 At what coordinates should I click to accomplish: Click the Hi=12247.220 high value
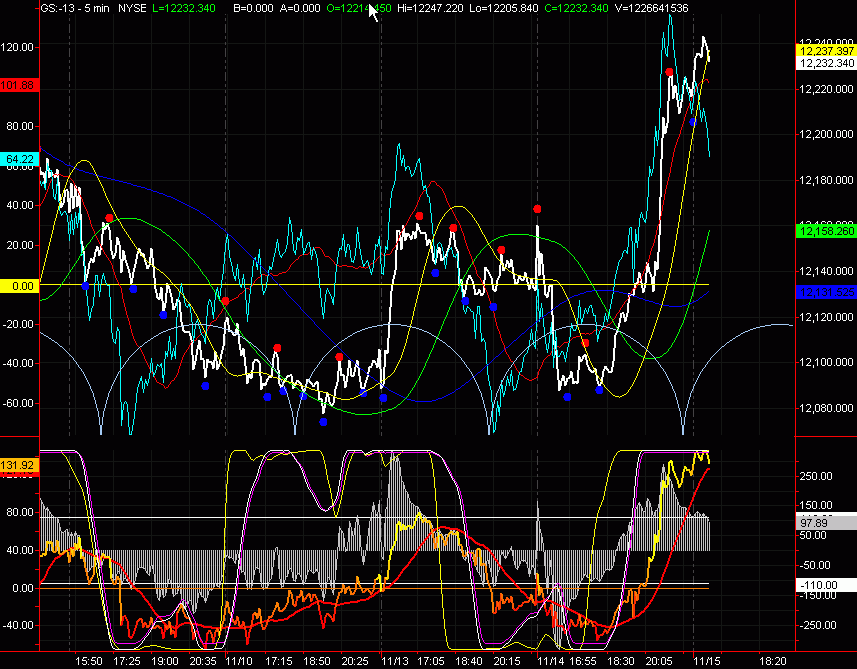(x=430, y=8)
